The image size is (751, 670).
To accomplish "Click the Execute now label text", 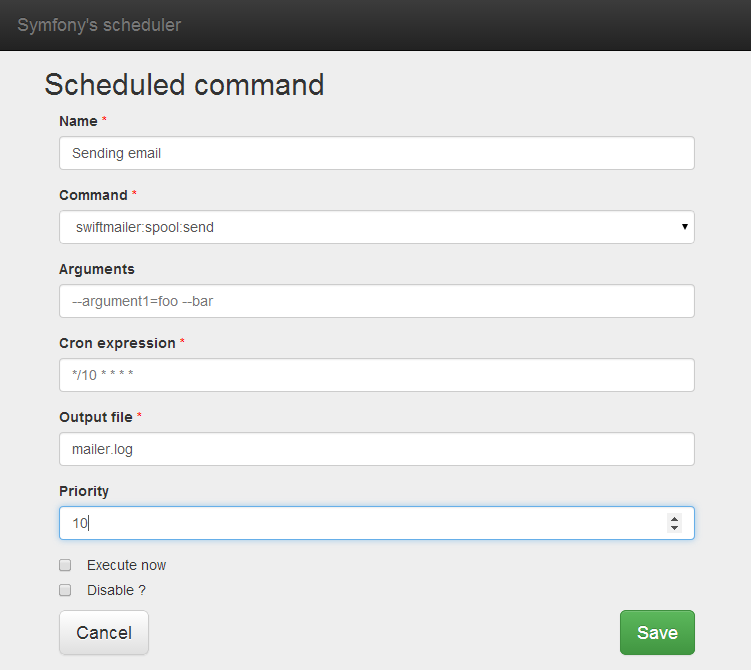I will point(126,565).
